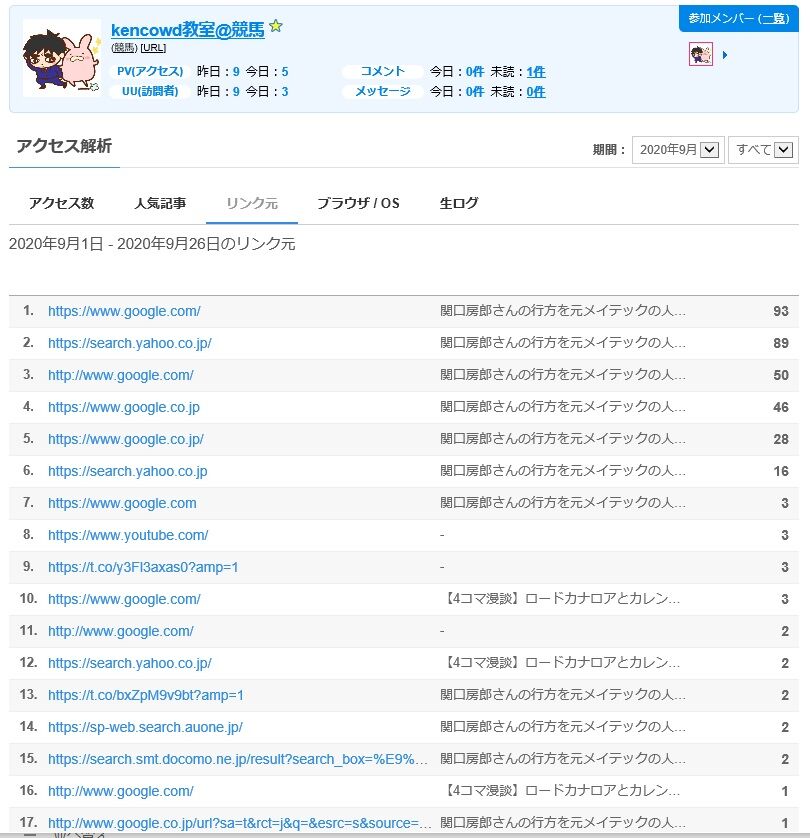Open the https://www.youtube.com/ referrer link
The width and height of the screenshot is (810, 838).
pos(128,536)
